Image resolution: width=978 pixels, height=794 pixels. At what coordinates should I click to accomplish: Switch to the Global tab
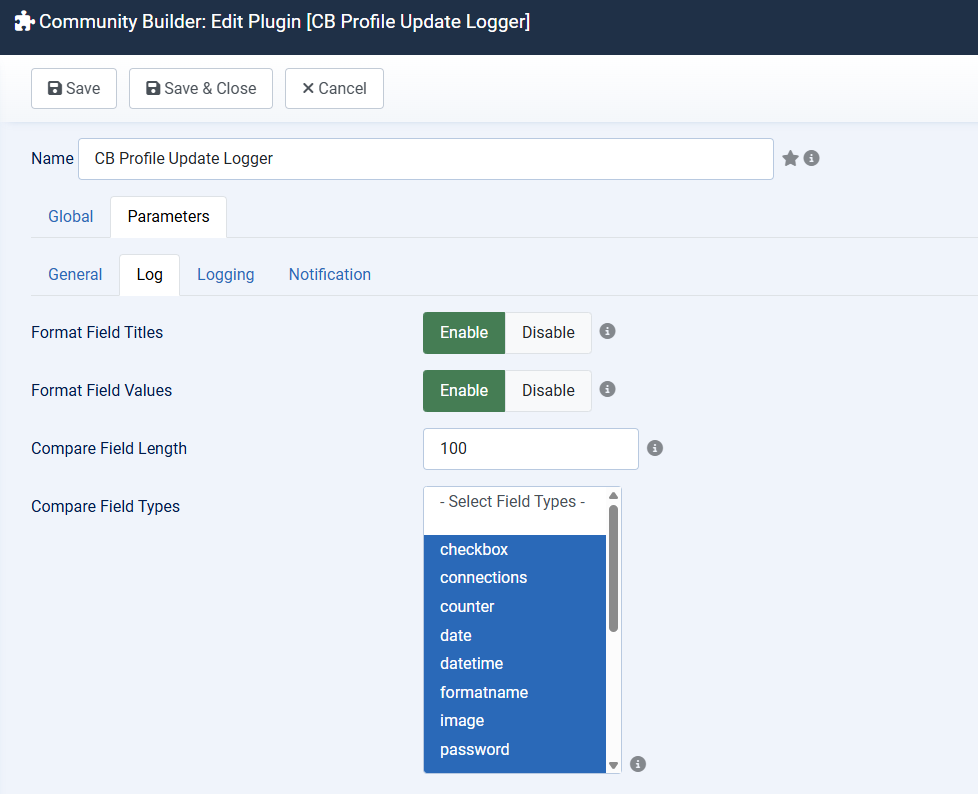pyautogui.click(x=70, y=216)
